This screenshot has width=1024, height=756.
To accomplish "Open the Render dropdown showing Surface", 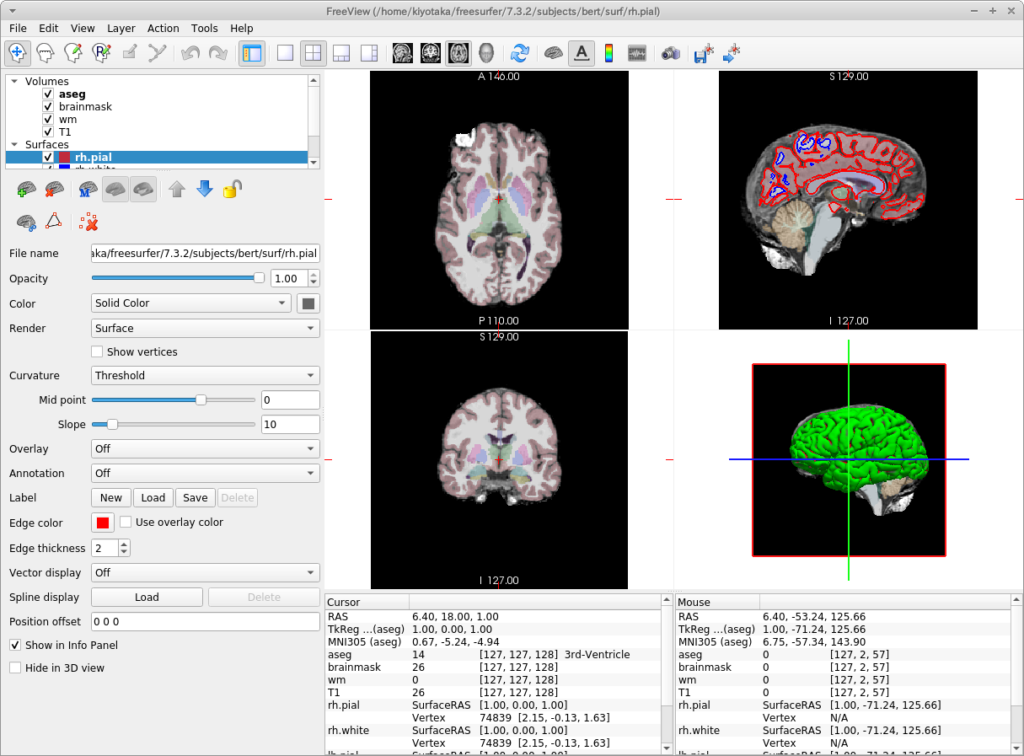I will tap(205, 328).
